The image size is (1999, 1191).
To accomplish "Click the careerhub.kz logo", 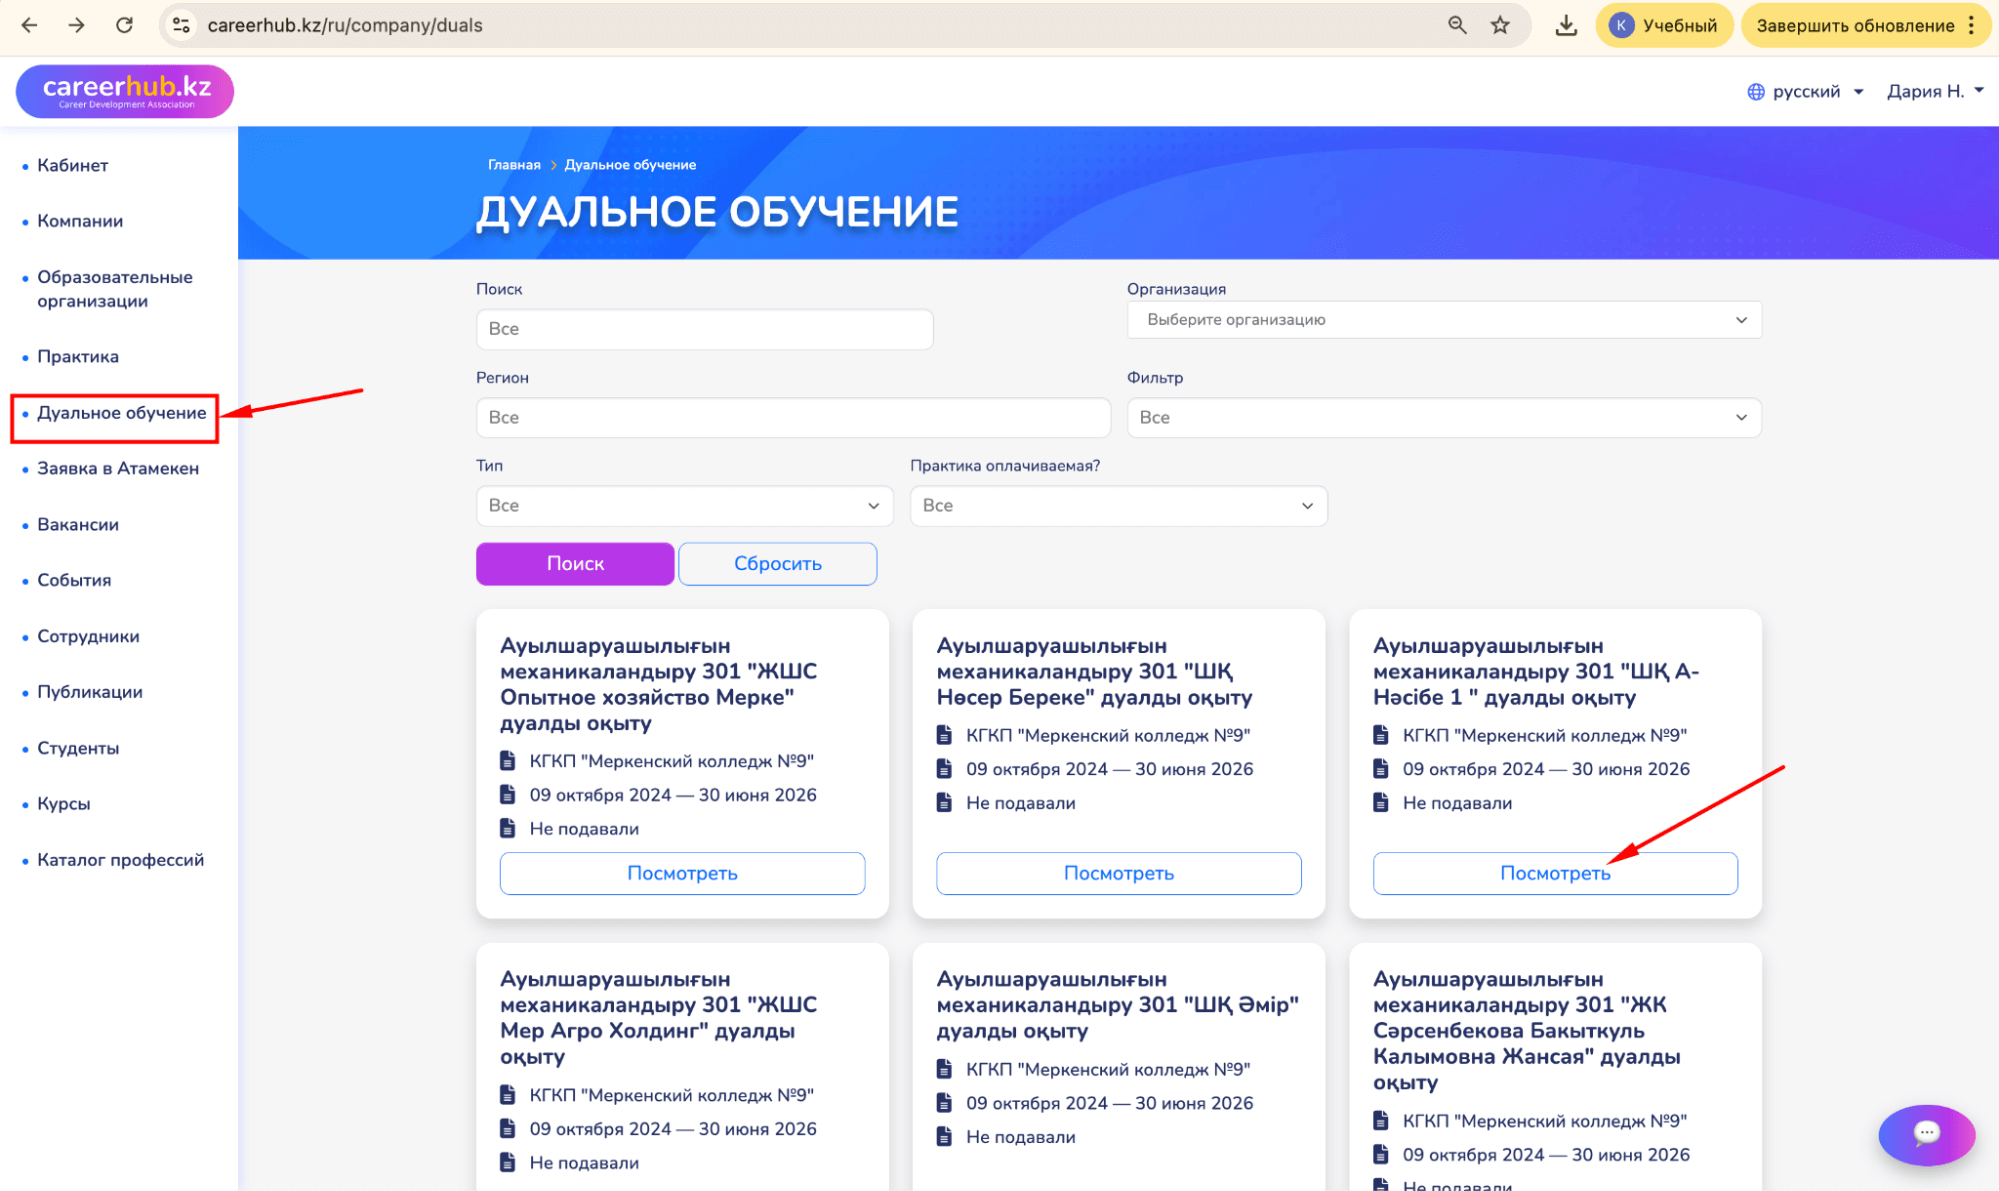I will click(x=126, y=91).
